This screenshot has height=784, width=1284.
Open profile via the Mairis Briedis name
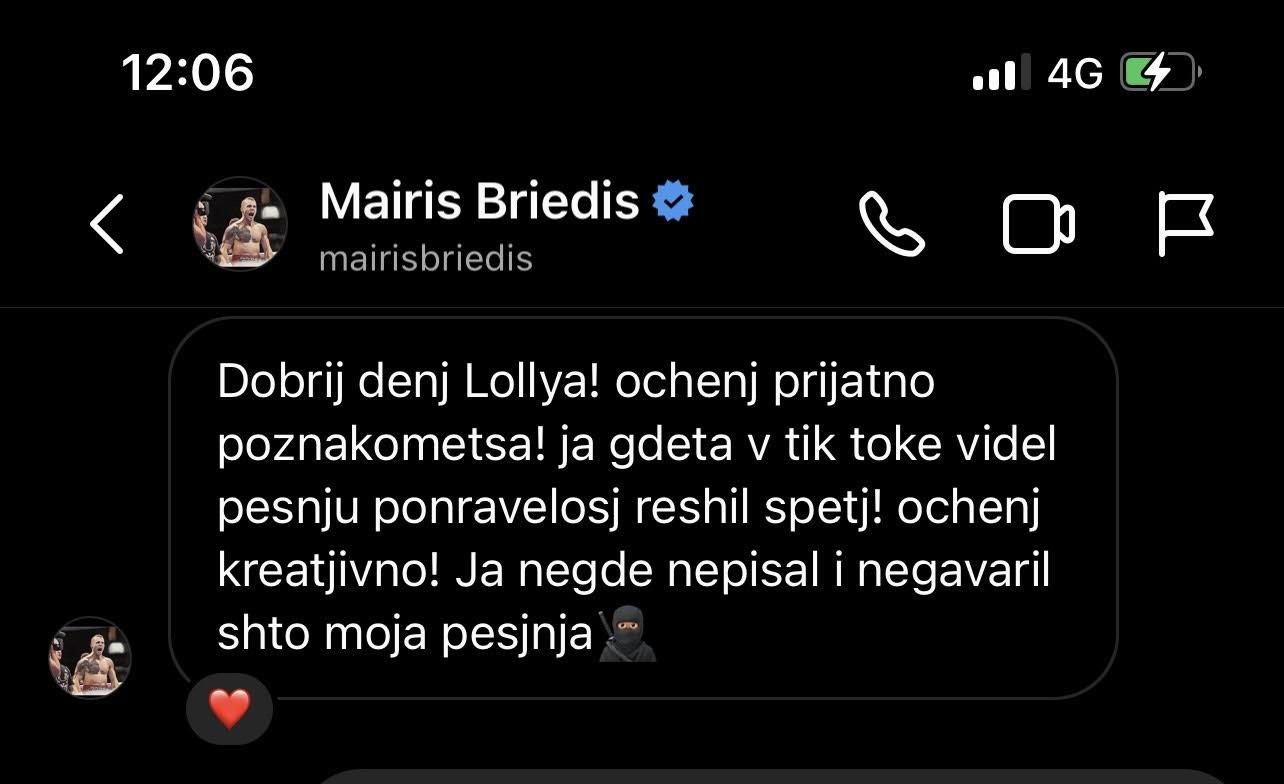[x=479, y=201]
